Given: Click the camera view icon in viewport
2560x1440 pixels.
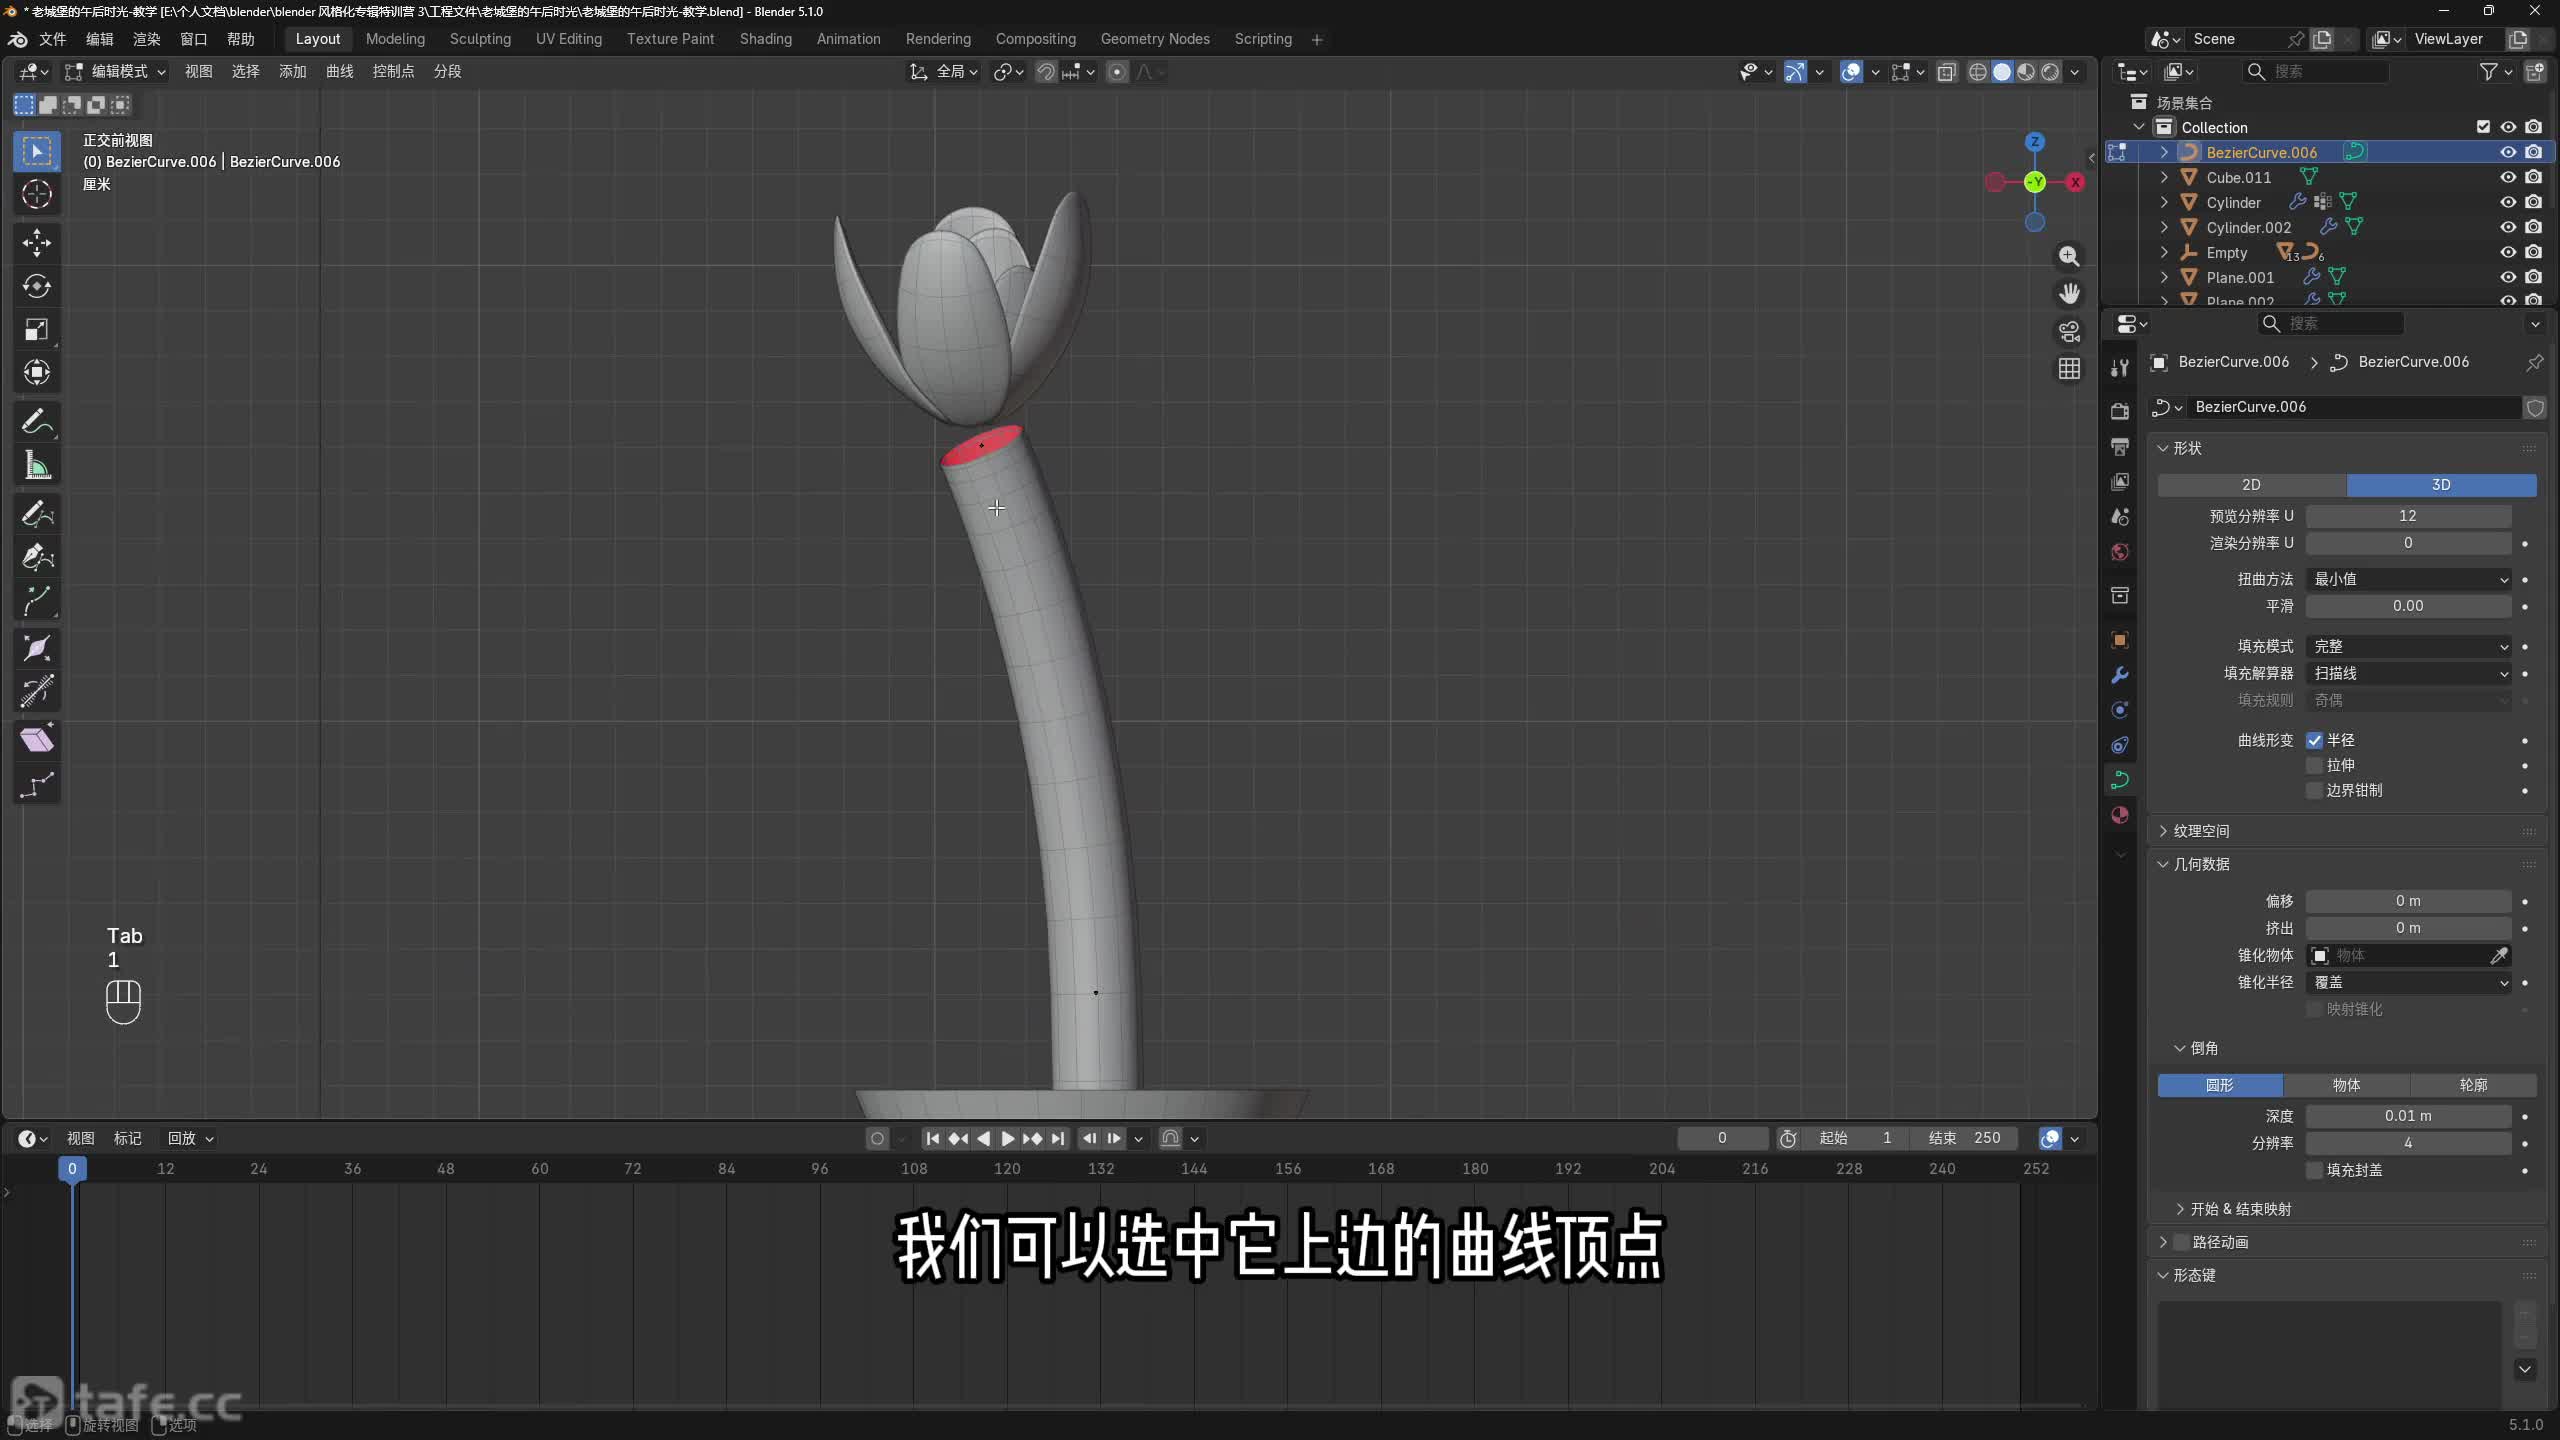Looking at the screenshot, I should [x=2069, y=331].
